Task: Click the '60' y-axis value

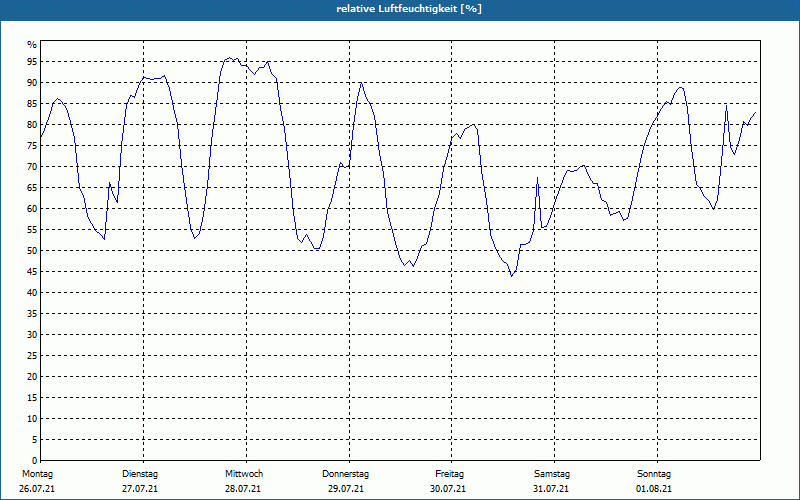Action: point(32,209)
